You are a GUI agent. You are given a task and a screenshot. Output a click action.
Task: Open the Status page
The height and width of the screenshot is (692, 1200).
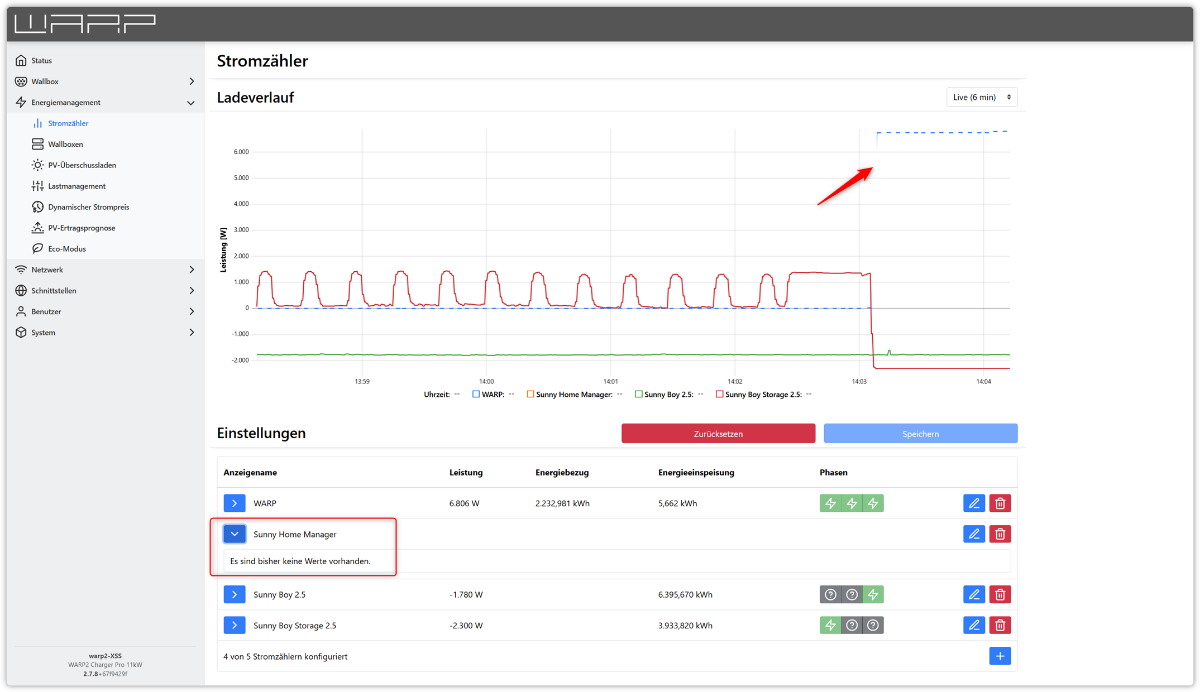pyautogui.click(x=41, y=61)
